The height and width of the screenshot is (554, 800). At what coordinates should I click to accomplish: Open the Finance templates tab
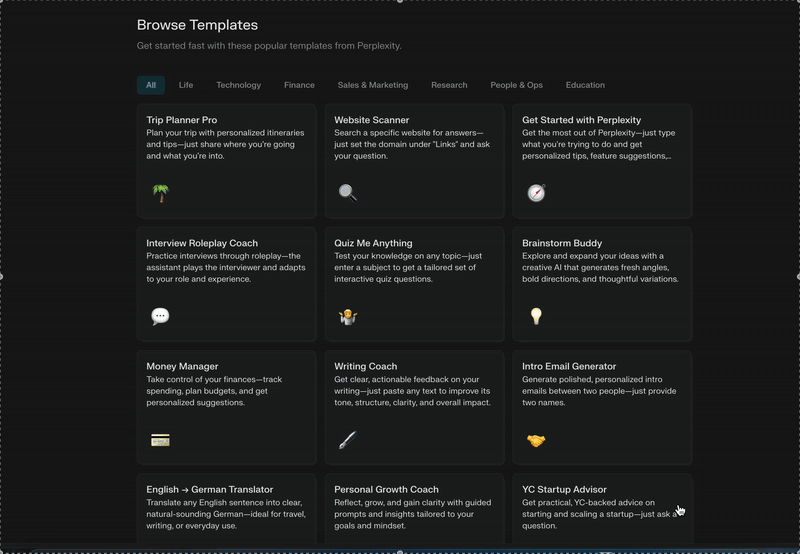click(299, 85)
